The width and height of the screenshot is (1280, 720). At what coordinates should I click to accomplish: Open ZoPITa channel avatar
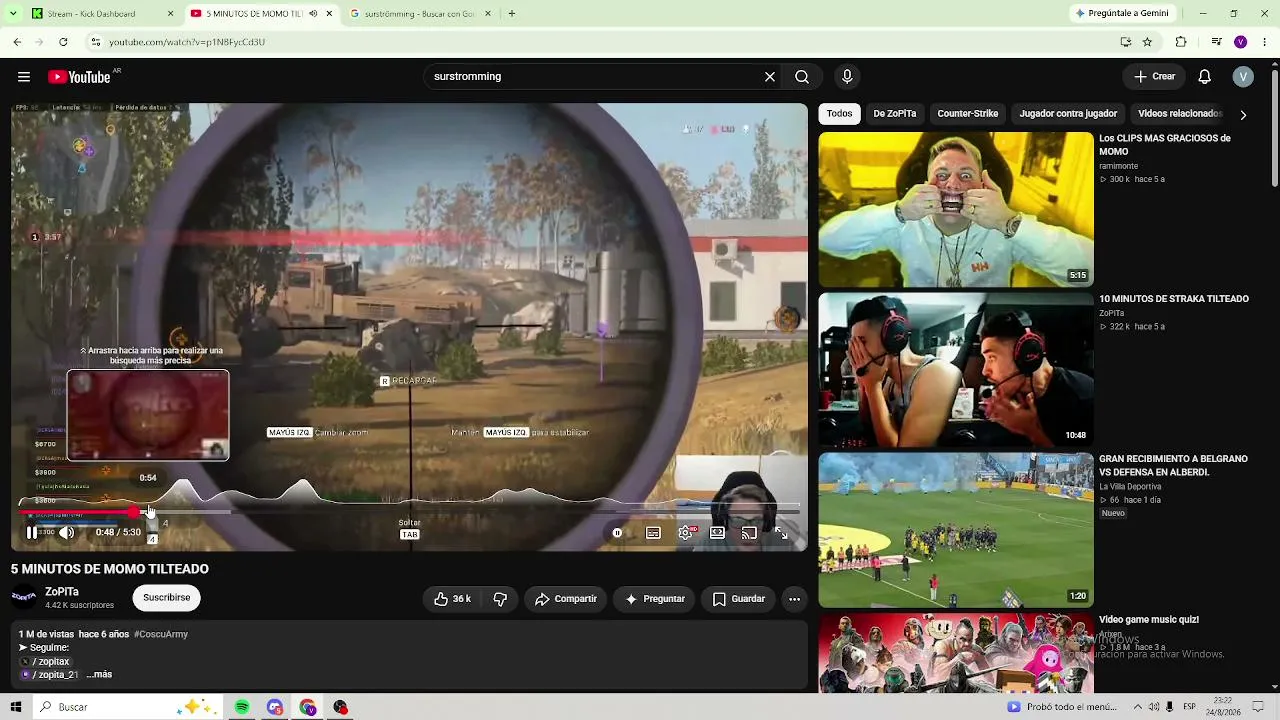(x=24, y=597)
